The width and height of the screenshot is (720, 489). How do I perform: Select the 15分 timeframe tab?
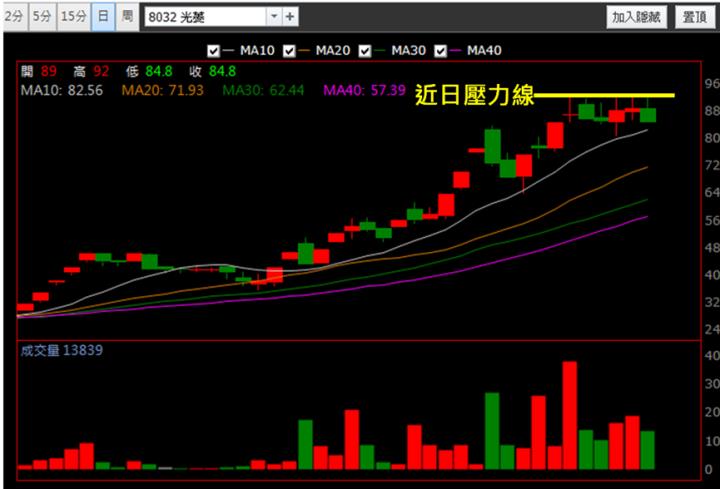tap(73, 17)
